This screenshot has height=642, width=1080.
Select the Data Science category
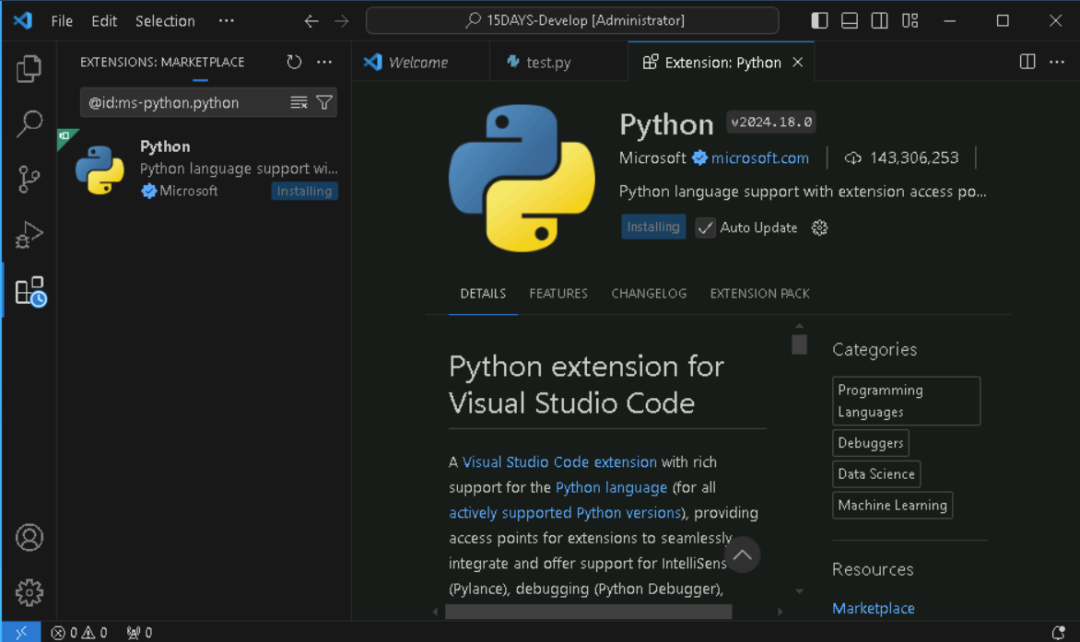click(876, 474)
